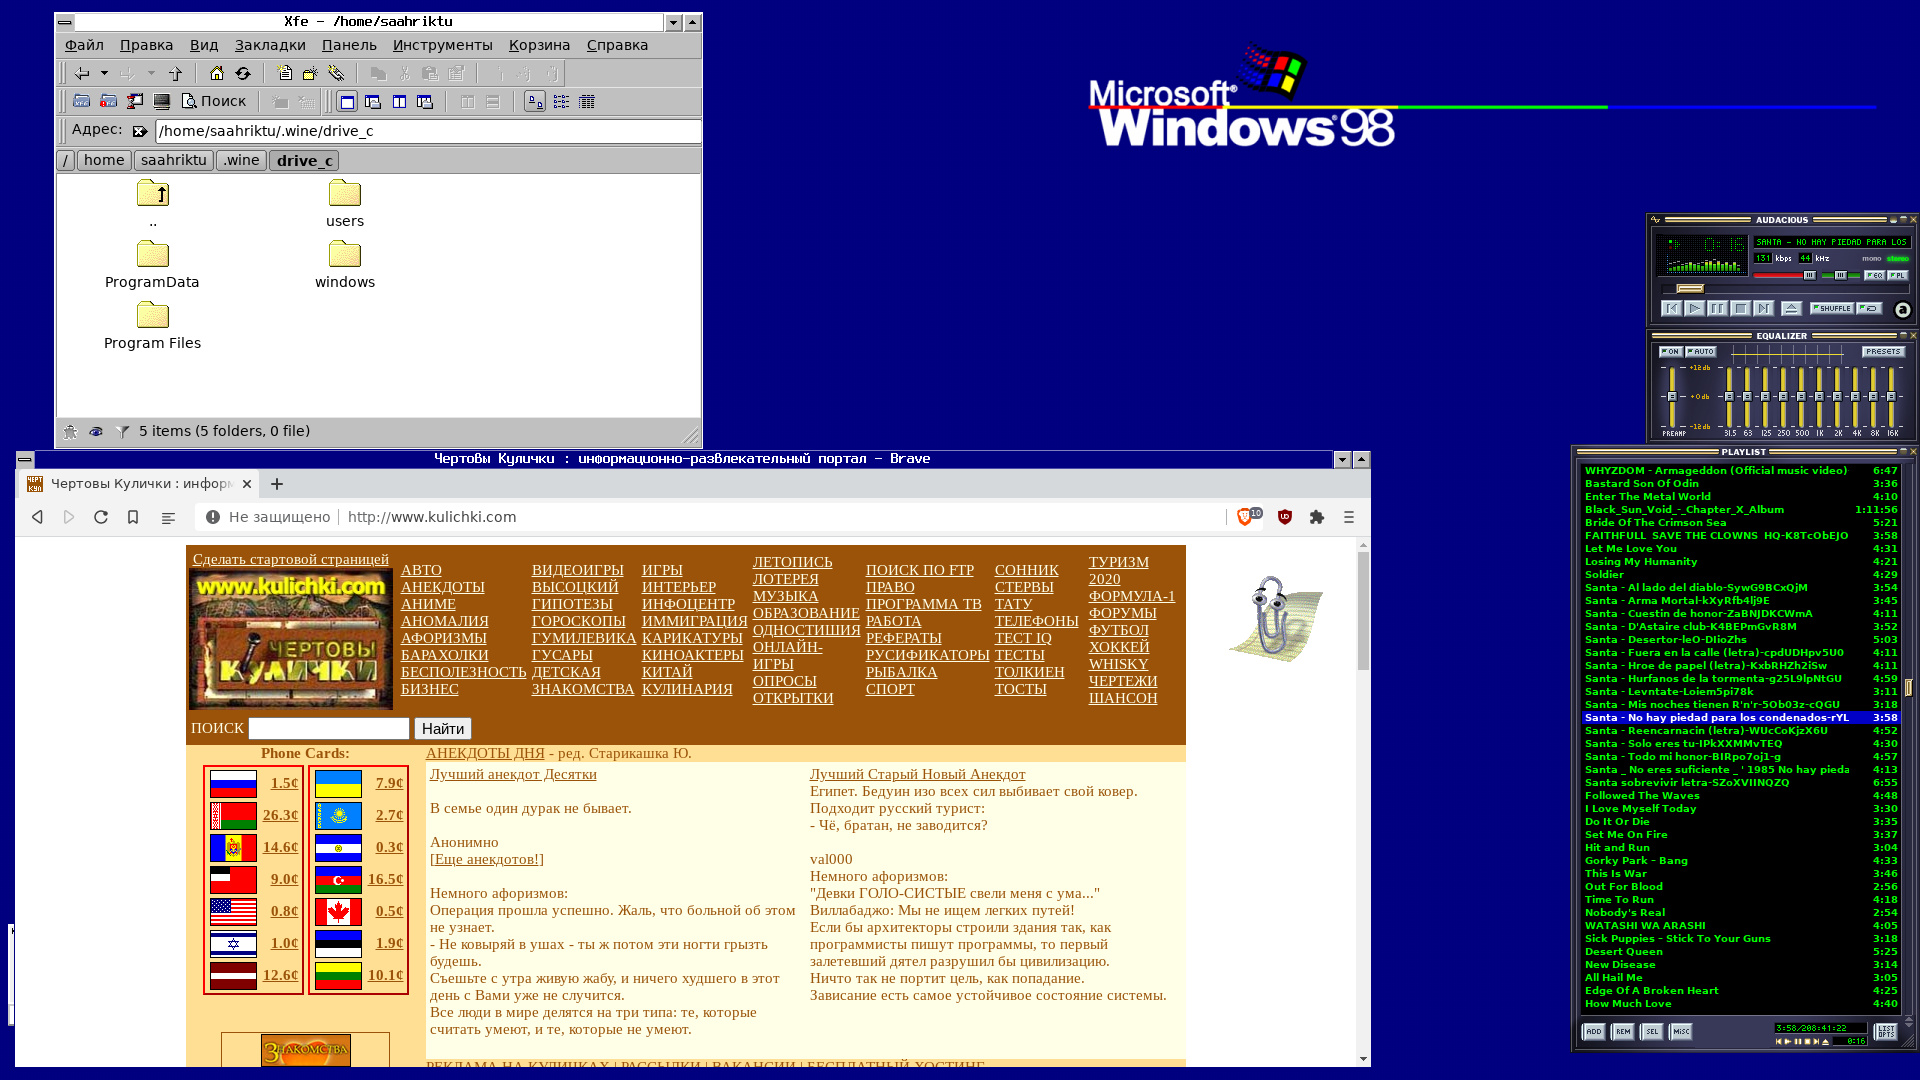The height and width of the screenshot is (1080, 1920).
Task: Create new file in Xfe toolbar
Action: click(285, 73)
